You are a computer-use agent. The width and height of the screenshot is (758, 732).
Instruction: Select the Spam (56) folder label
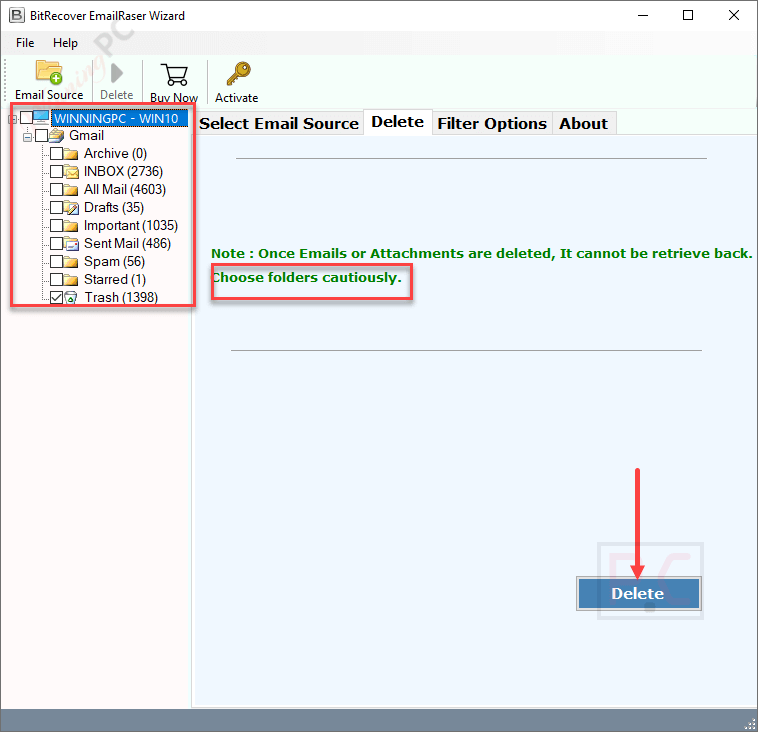click(x=115, y=262)
